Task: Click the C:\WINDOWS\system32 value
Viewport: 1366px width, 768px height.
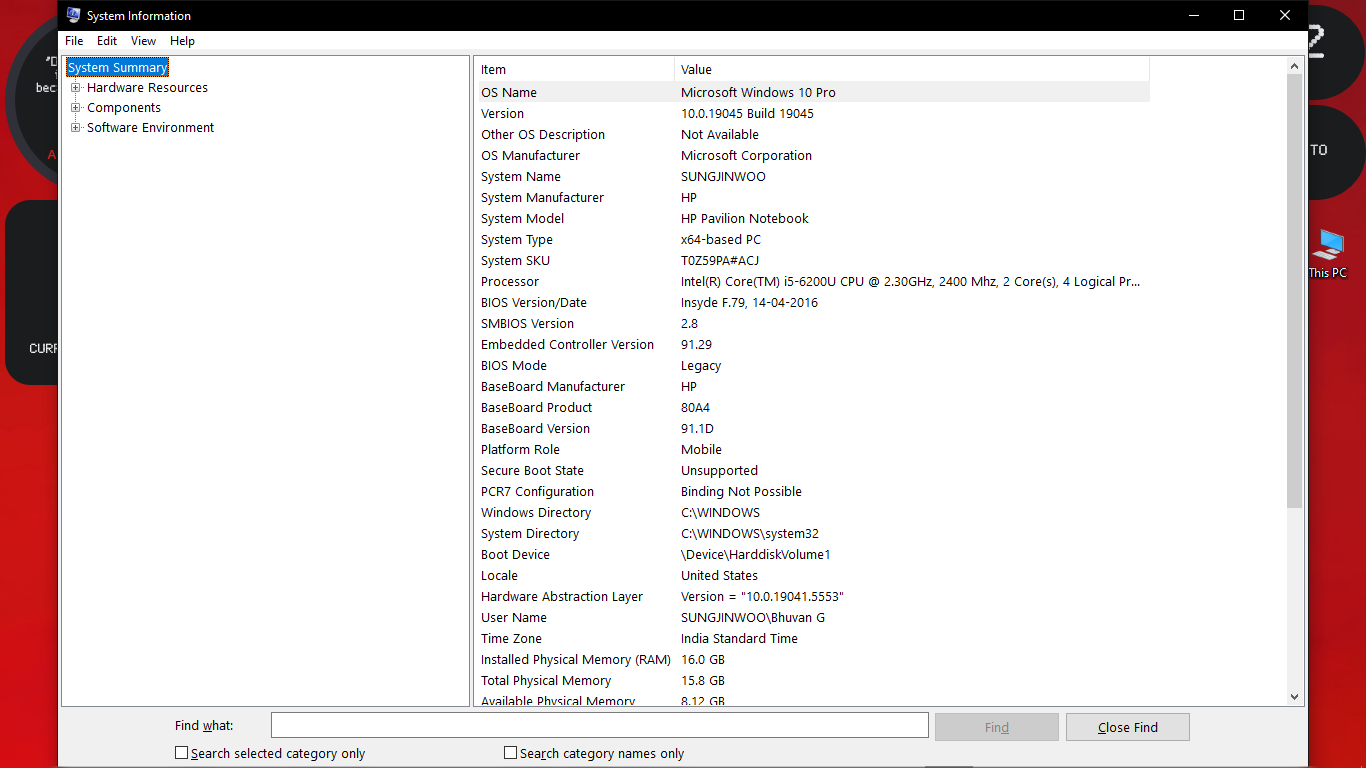Action: click(x=750, y=533)
